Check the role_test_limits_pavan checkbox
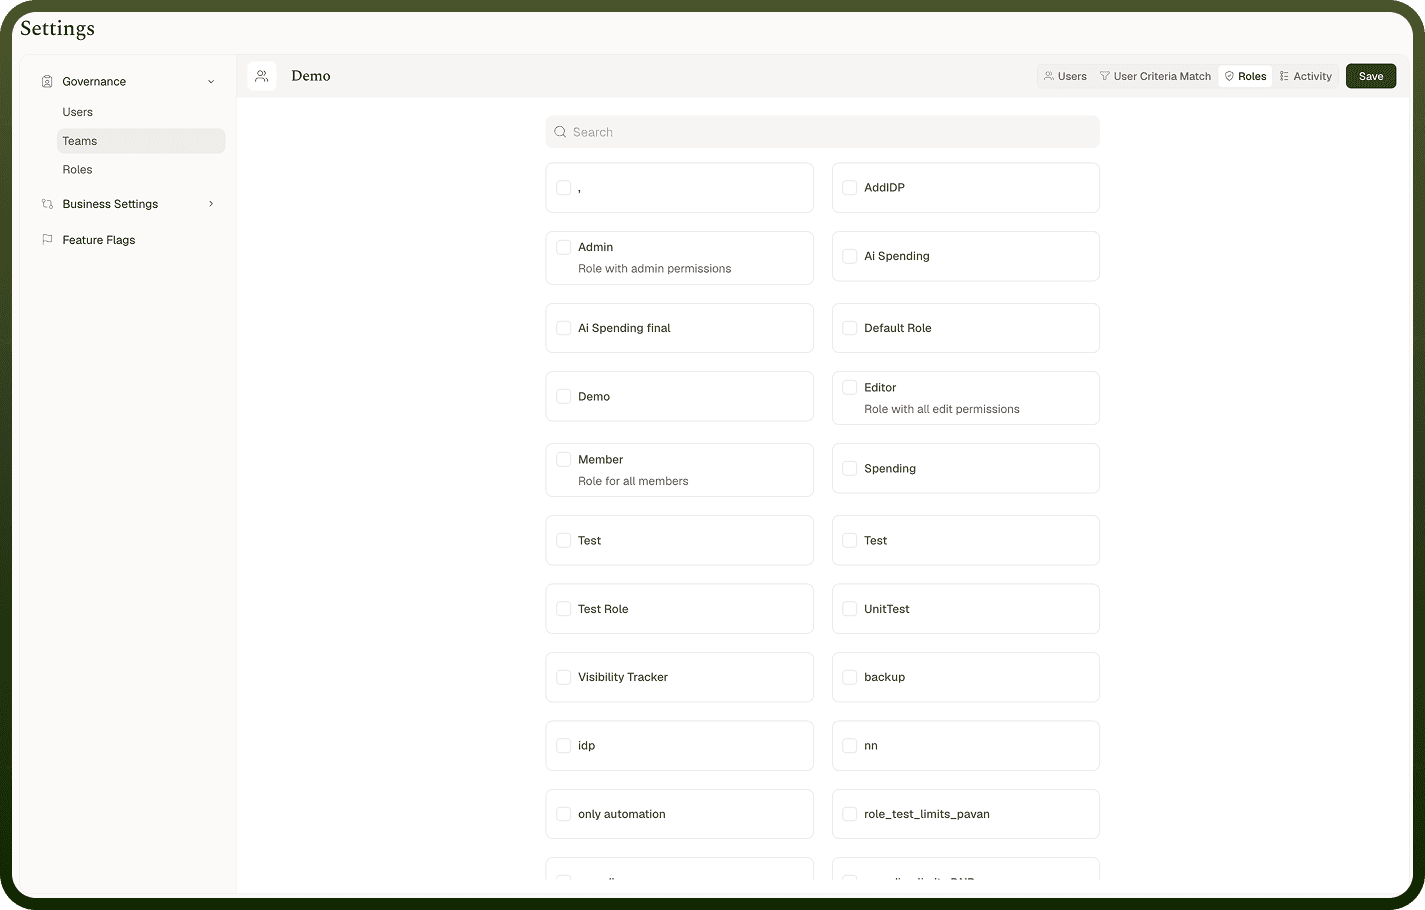The image size is (1425, 910). pyautogui.click(x=850, y=814)
